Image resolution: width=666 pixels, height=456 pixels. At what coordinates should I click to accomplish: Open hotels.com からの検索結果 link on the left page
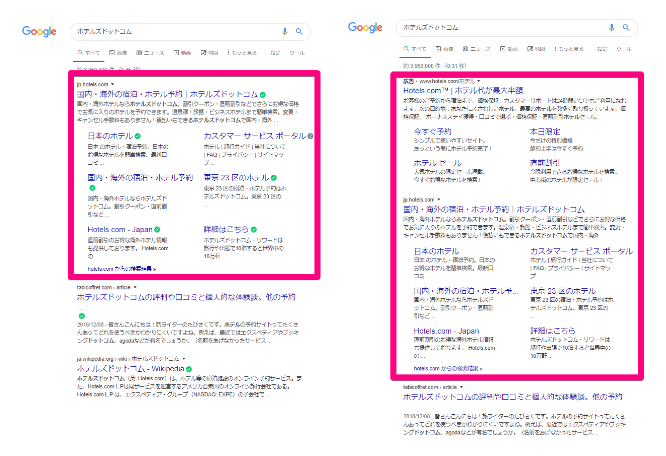click(121, 269)
